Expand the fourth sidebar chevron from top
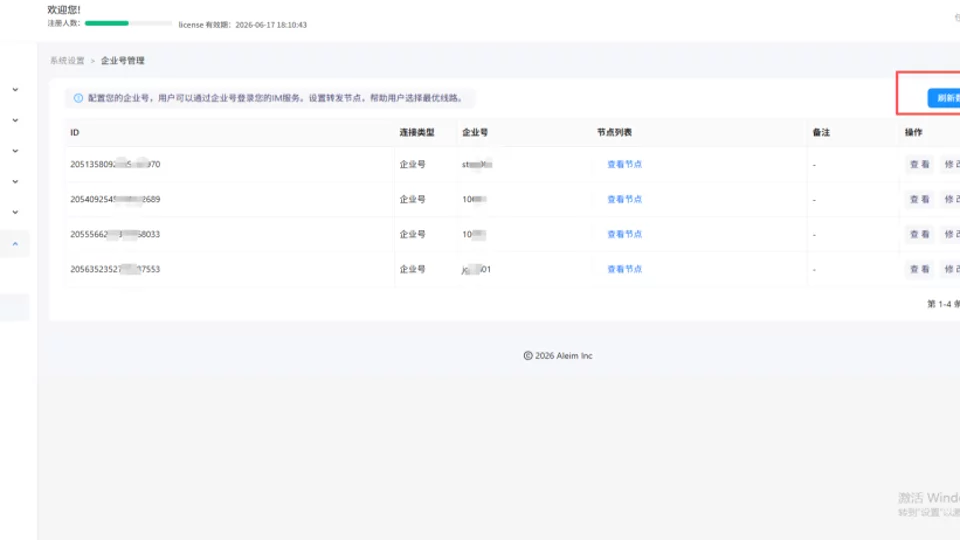 [15, 182]
